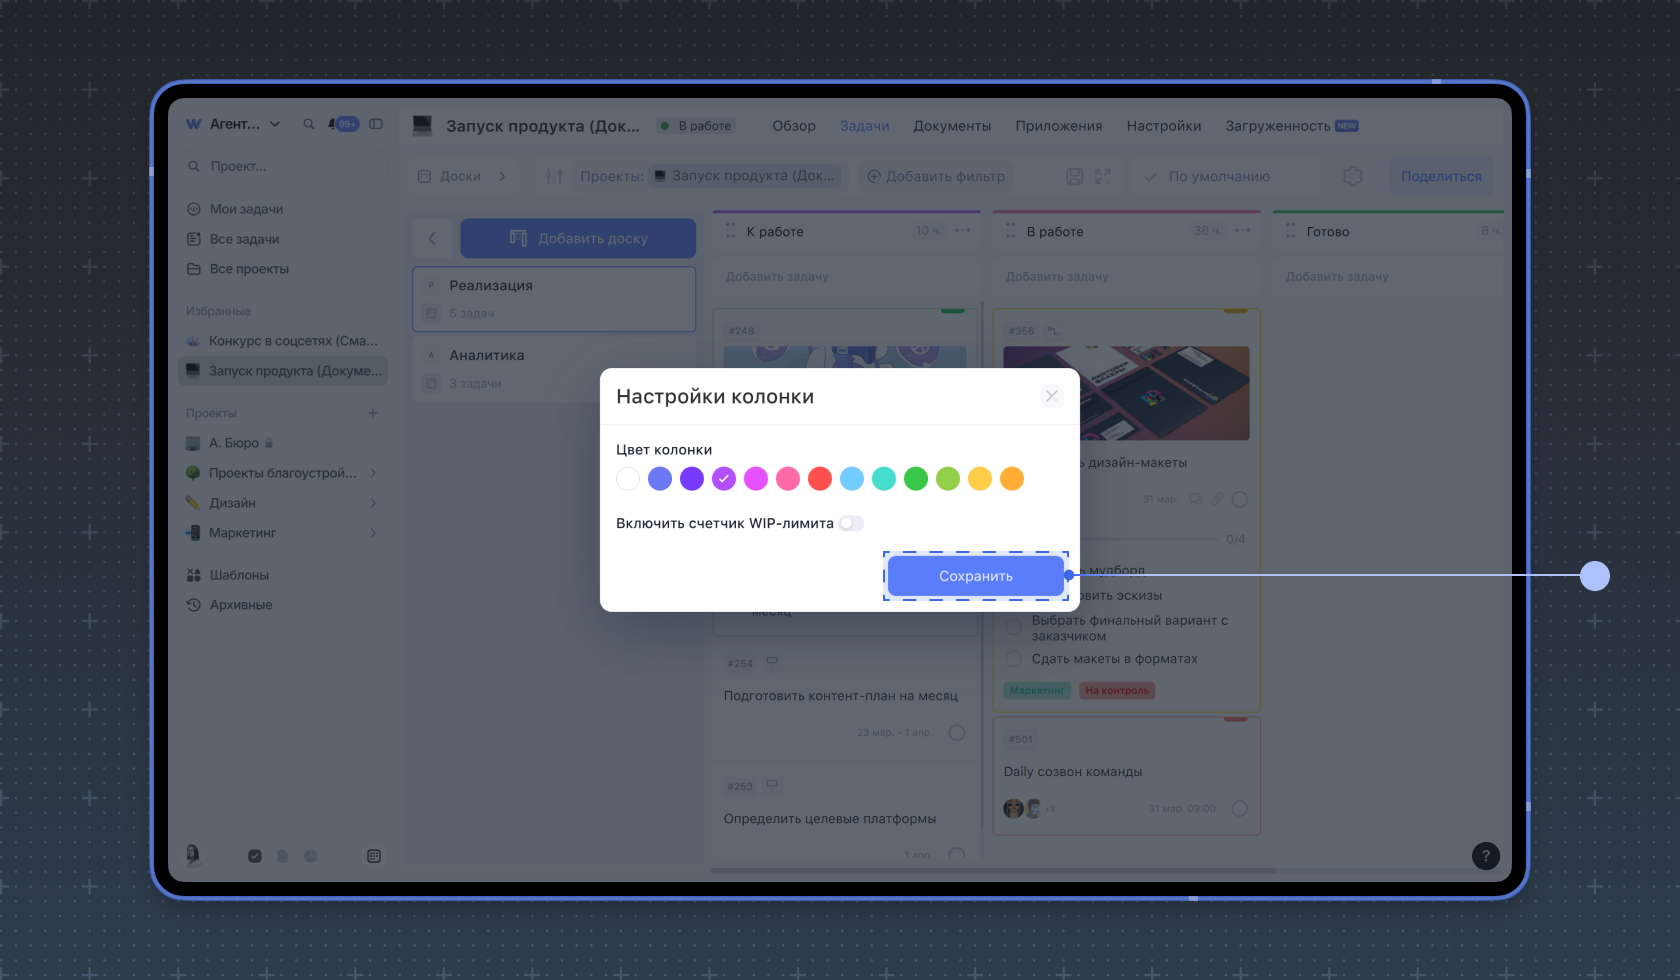1680x980 pixels.
Task: Open help via the question mark icon
Action: 1485,856
